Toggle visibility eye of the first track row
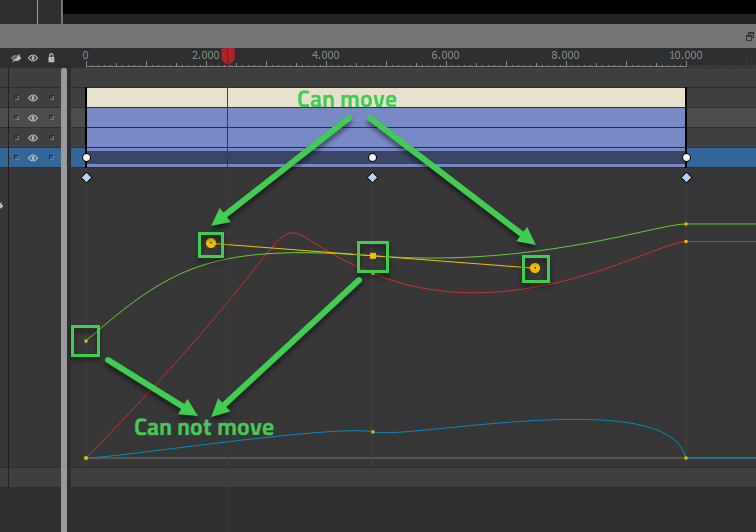This screenshot has width=756, height=532. coord(33,98)
